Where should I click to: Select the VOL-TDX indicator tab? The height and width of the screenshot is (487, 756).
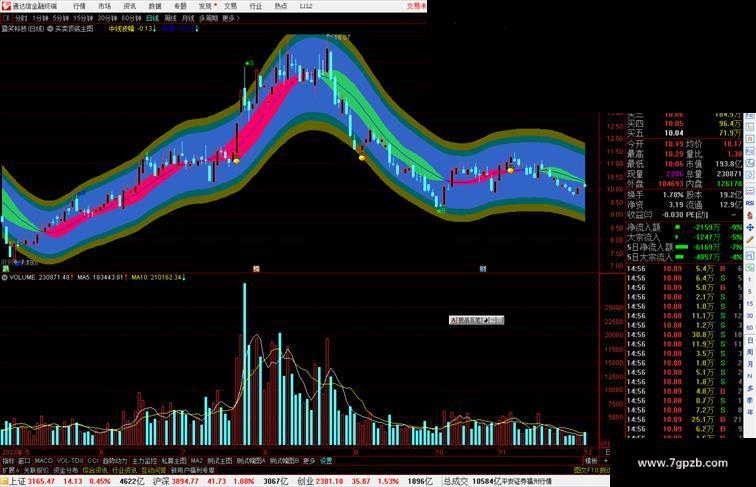(x=70, y=461)
